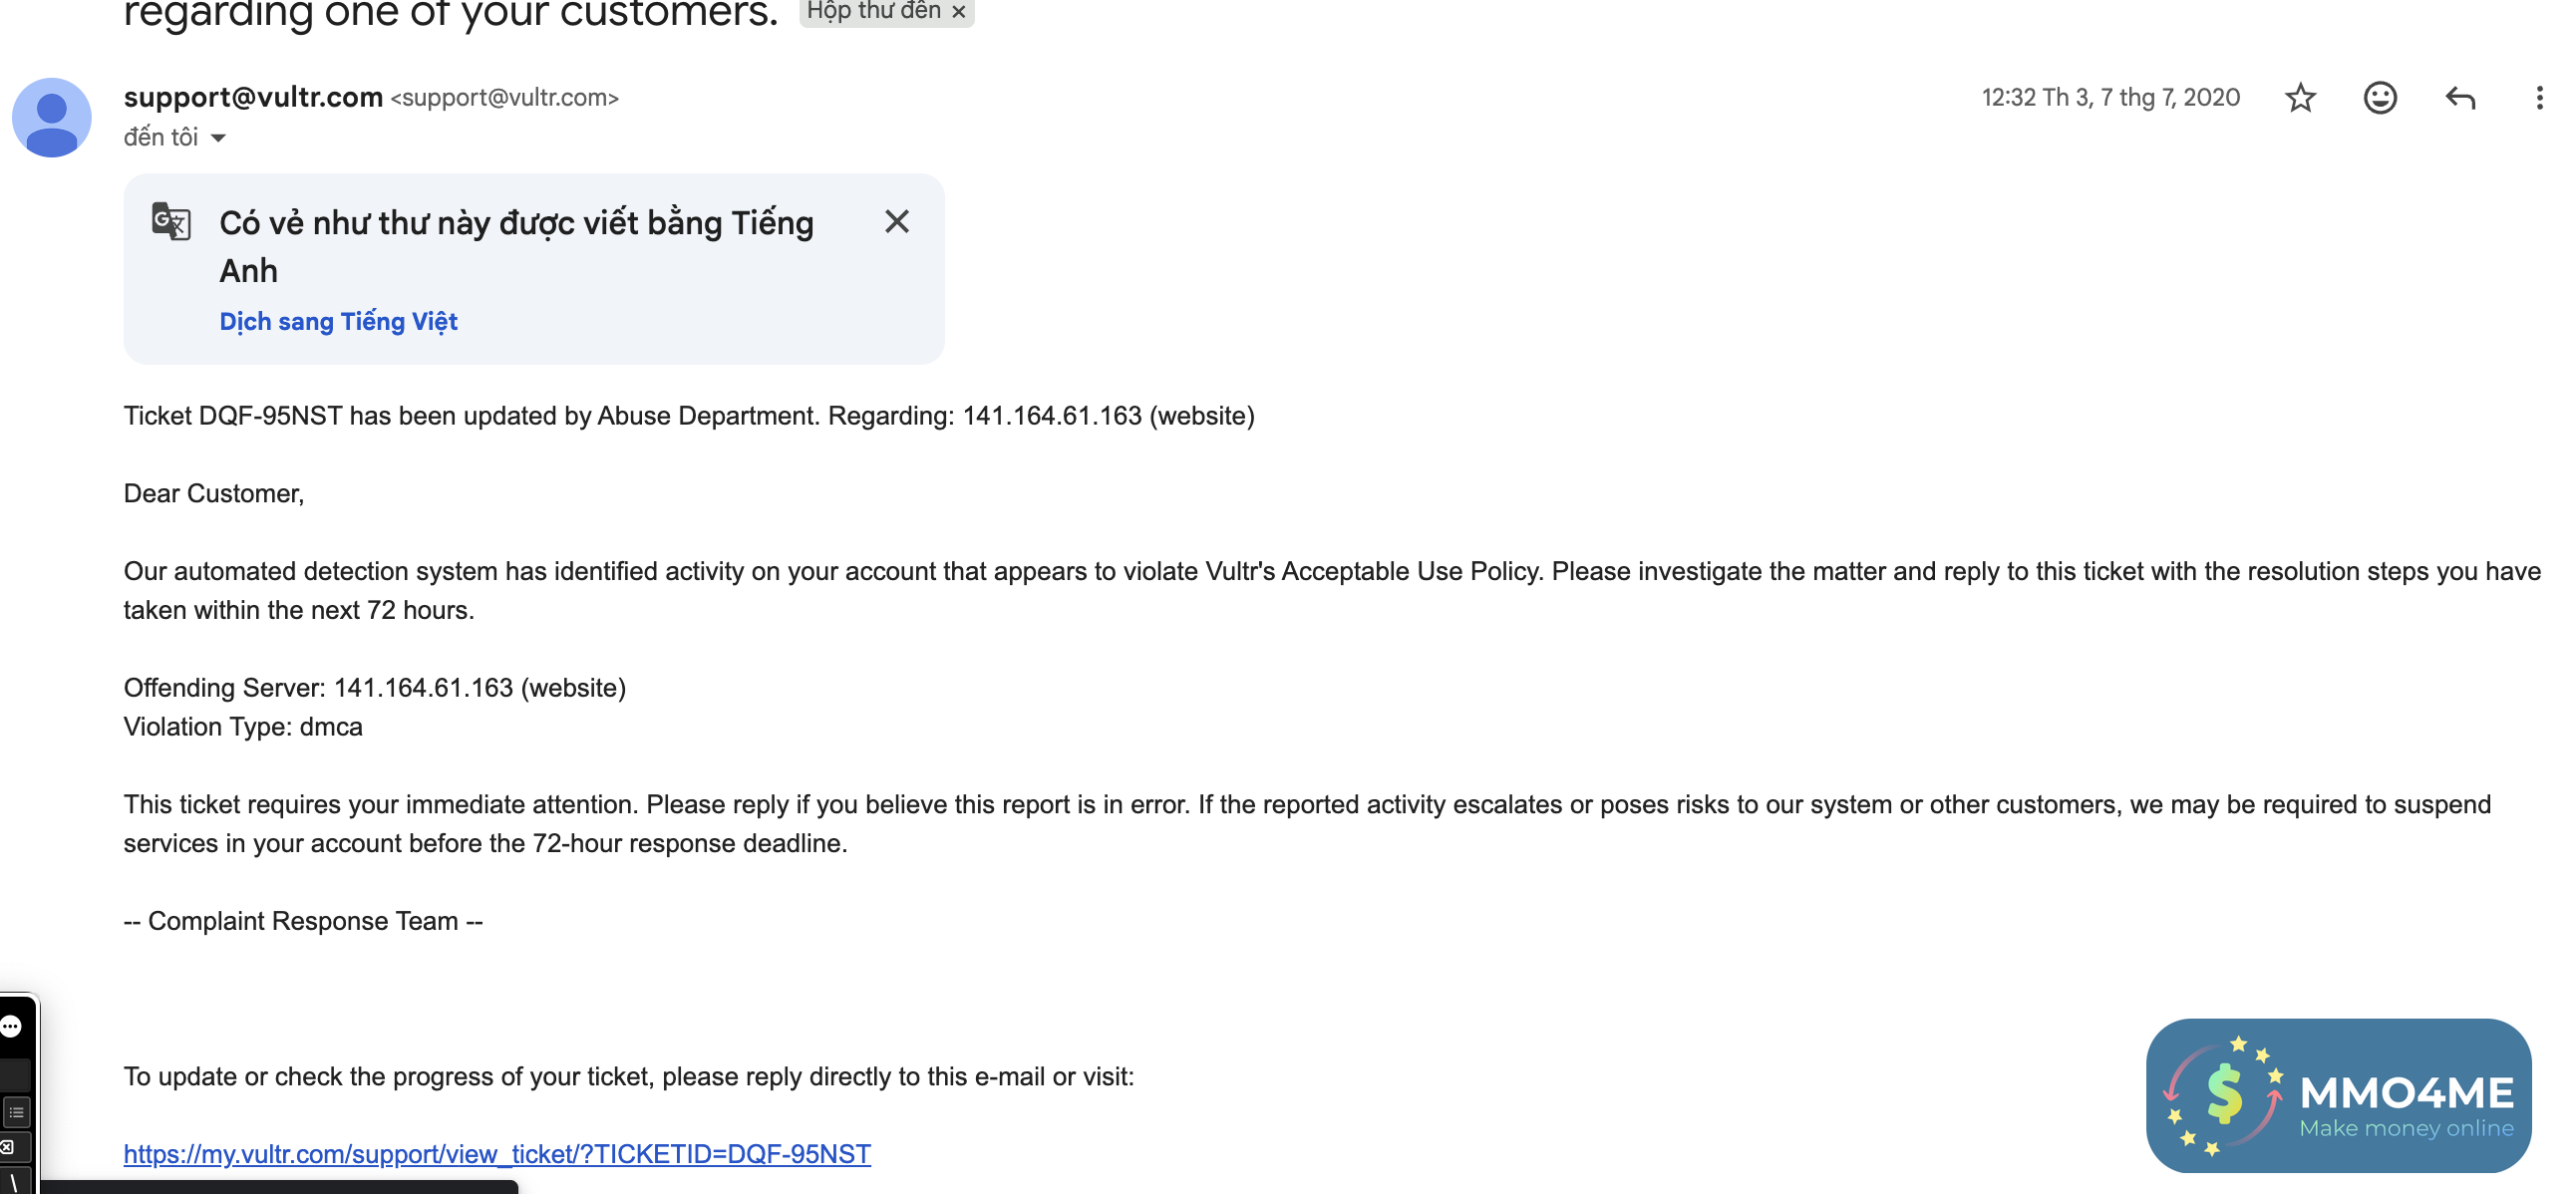Click the MMO4ME logo badge
Viewport: 2576px width, 1194px height.
coord(2338,1096)
